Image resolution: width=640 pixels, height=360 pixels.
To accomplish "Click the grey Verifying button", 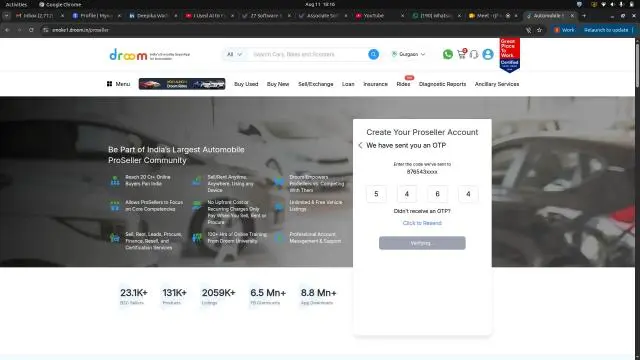I will (x=422, y=243).
